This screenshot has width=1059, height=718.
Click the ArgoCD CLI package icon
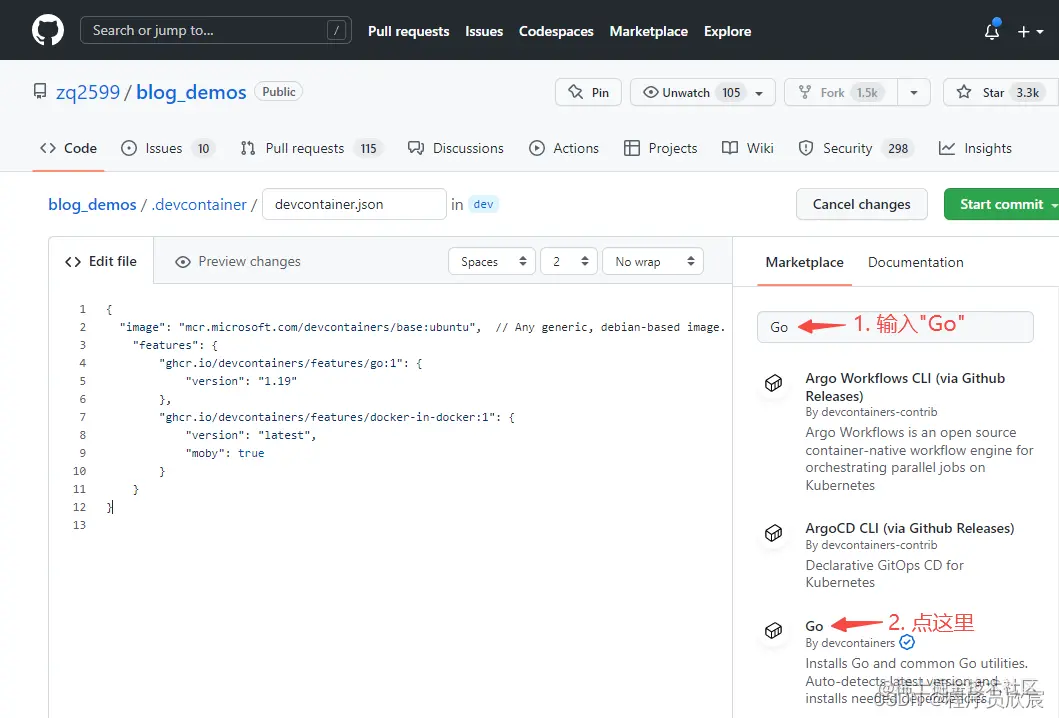click(x=773, y=533)
